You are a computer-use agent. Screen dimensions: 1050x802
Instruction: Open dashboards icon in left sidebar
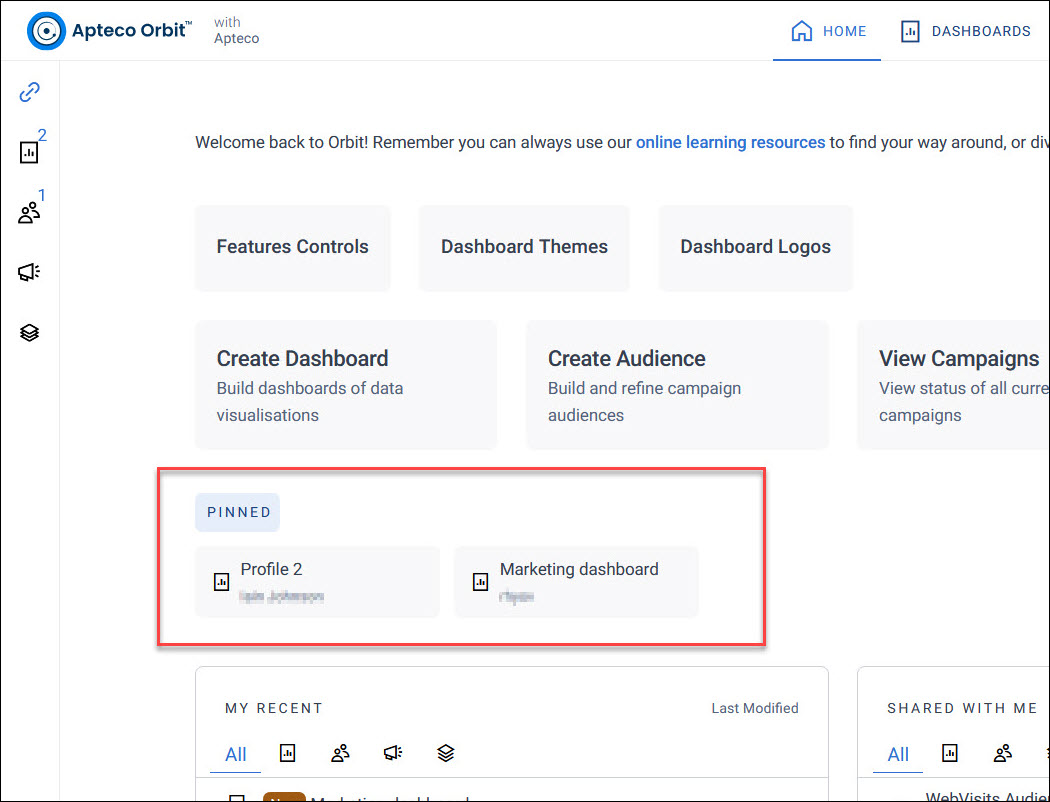(29, 152)
